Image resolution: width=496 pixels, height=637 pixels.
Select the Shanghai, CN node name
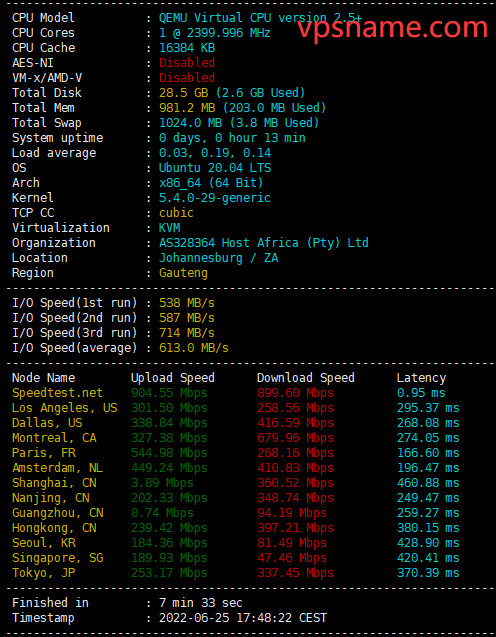tap(54, 483)
